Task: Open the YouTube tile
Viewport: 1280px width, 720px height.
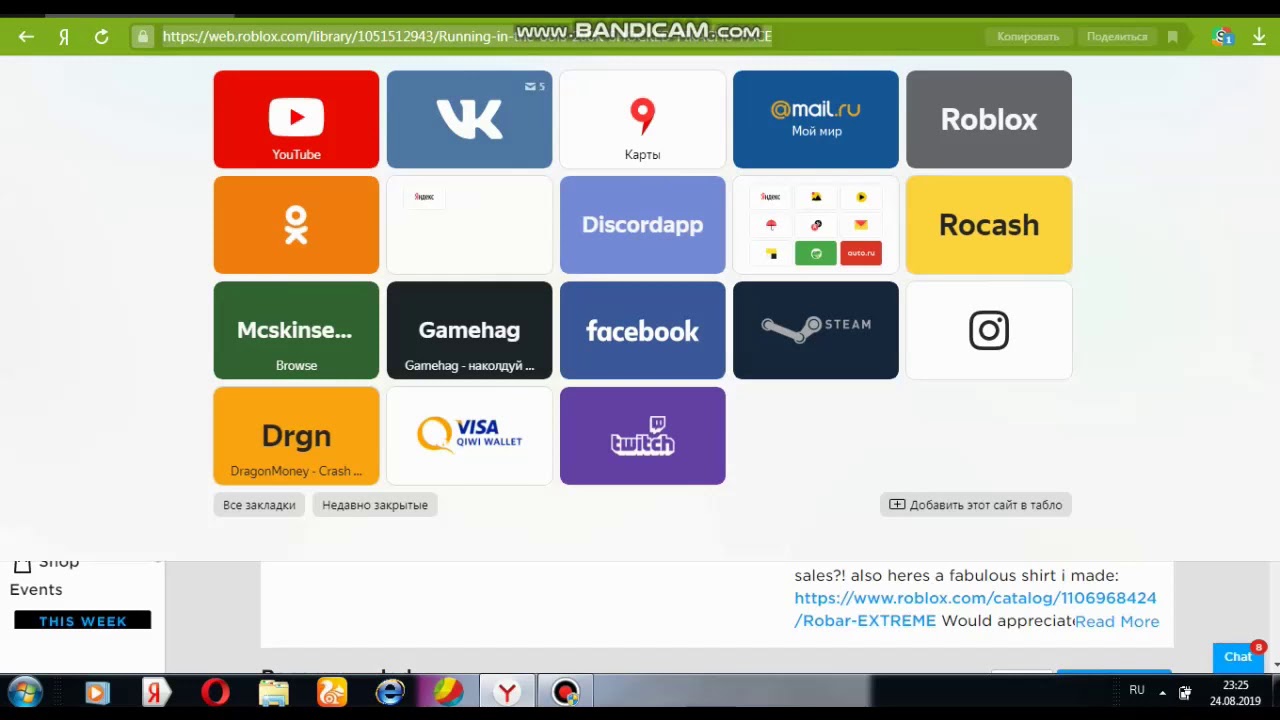Action: pos(296,119)
